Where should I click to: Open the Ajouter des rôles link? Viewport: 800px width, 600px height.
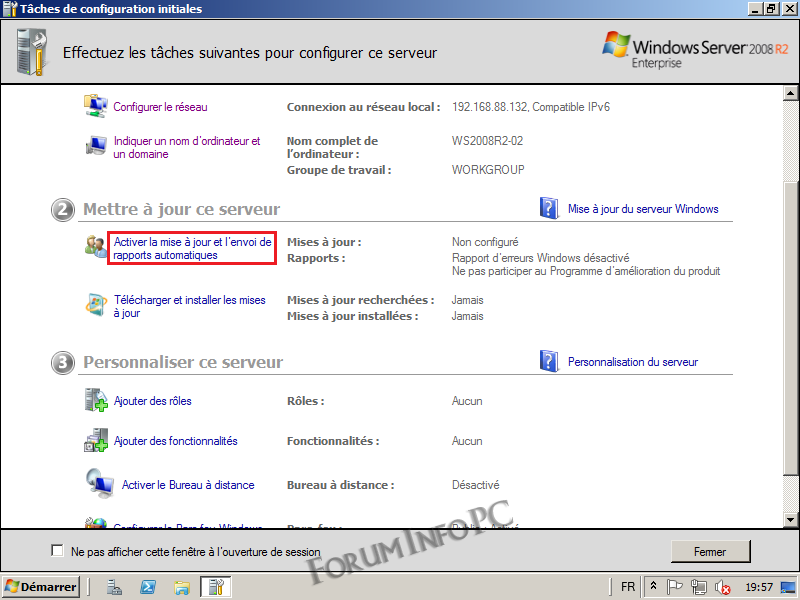click(x=153, y=401)
